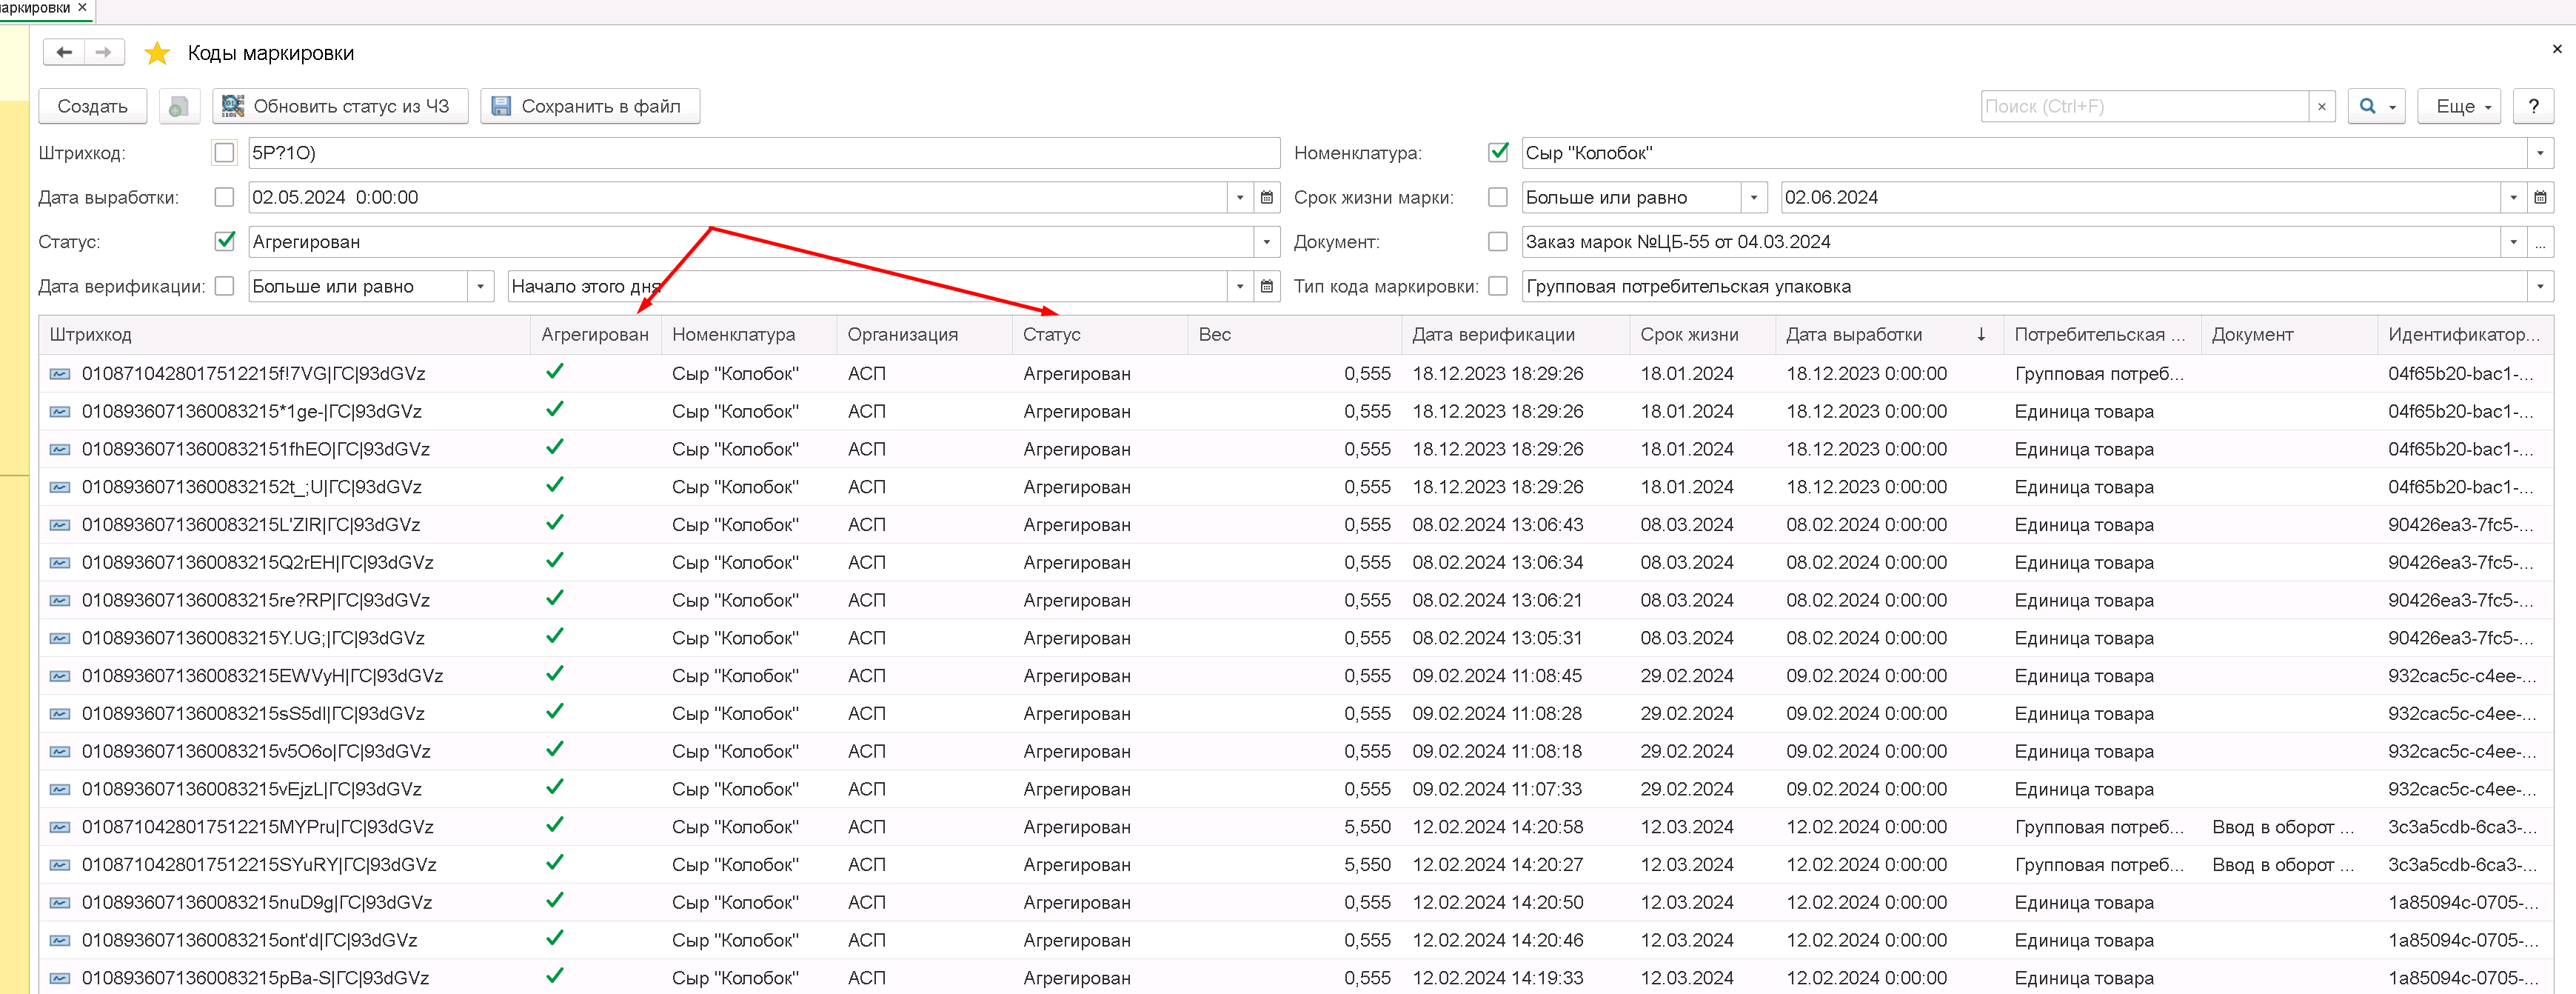Expand the Тип кода маркировки dropdown
The image size is (2576, 994).
(2540, 286)
